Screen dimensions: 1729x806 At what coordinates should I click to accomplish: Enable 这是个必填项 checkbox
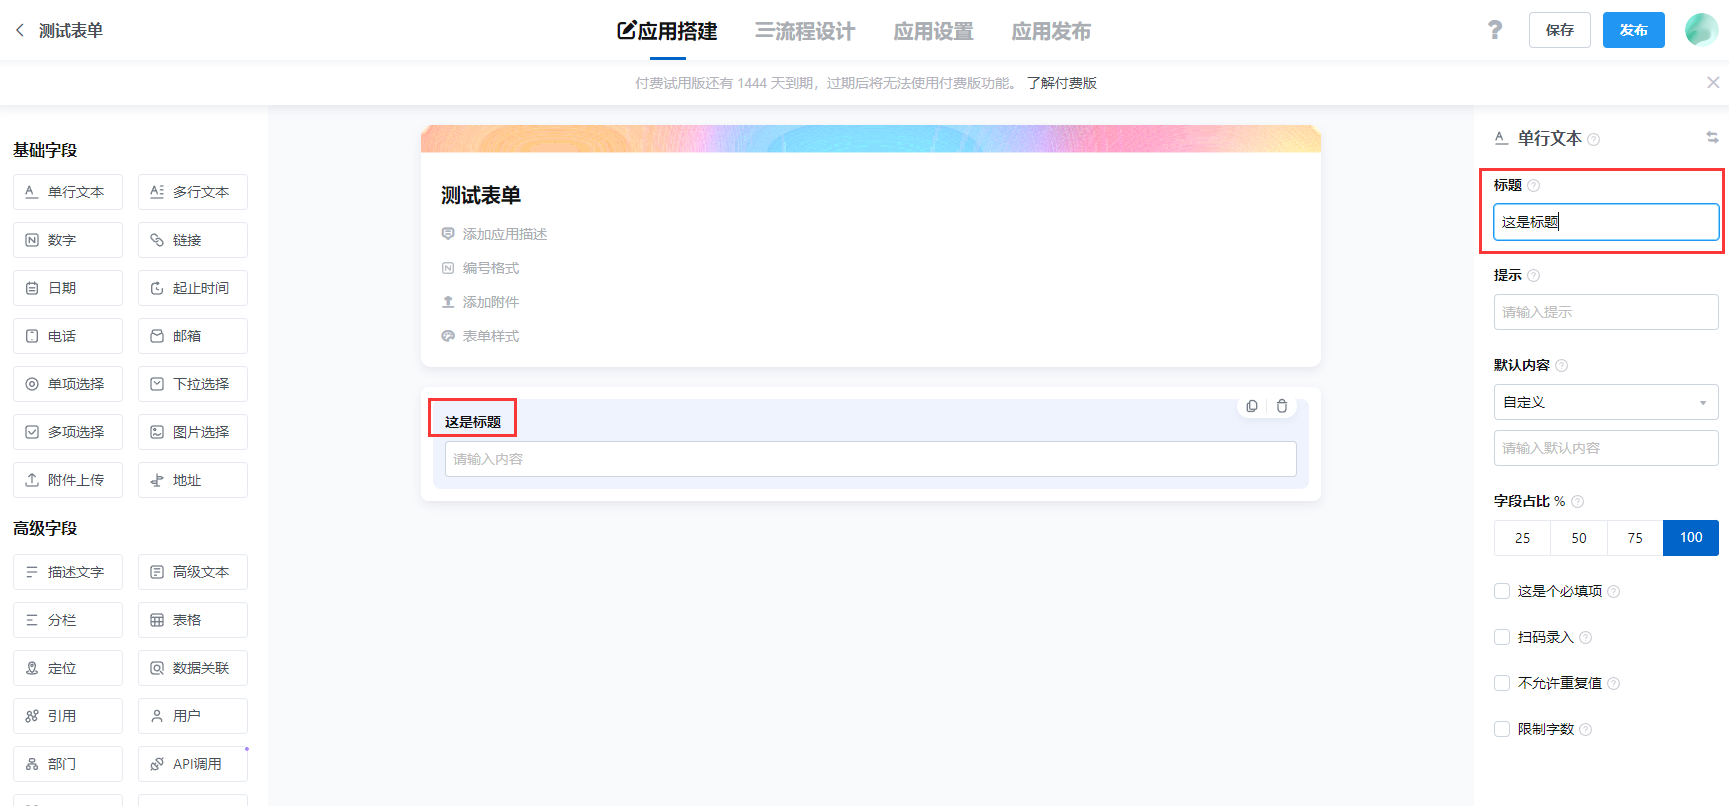(x=1502, y=591)
